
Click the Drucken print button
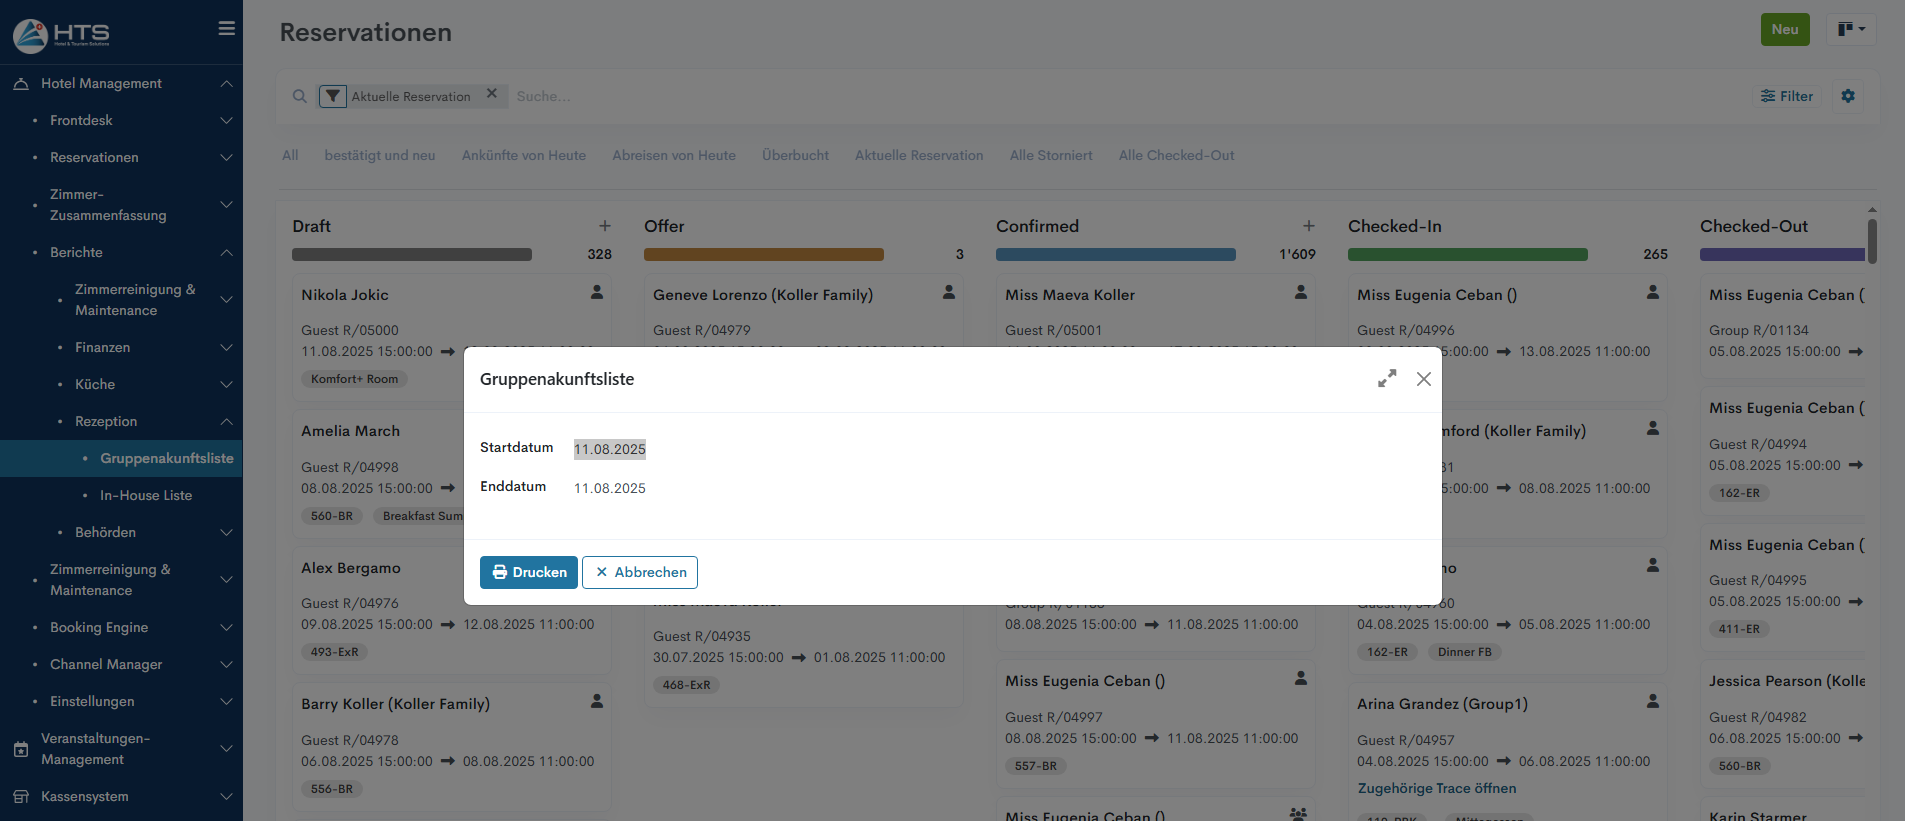pyautogui.click(x=529, y=572)
